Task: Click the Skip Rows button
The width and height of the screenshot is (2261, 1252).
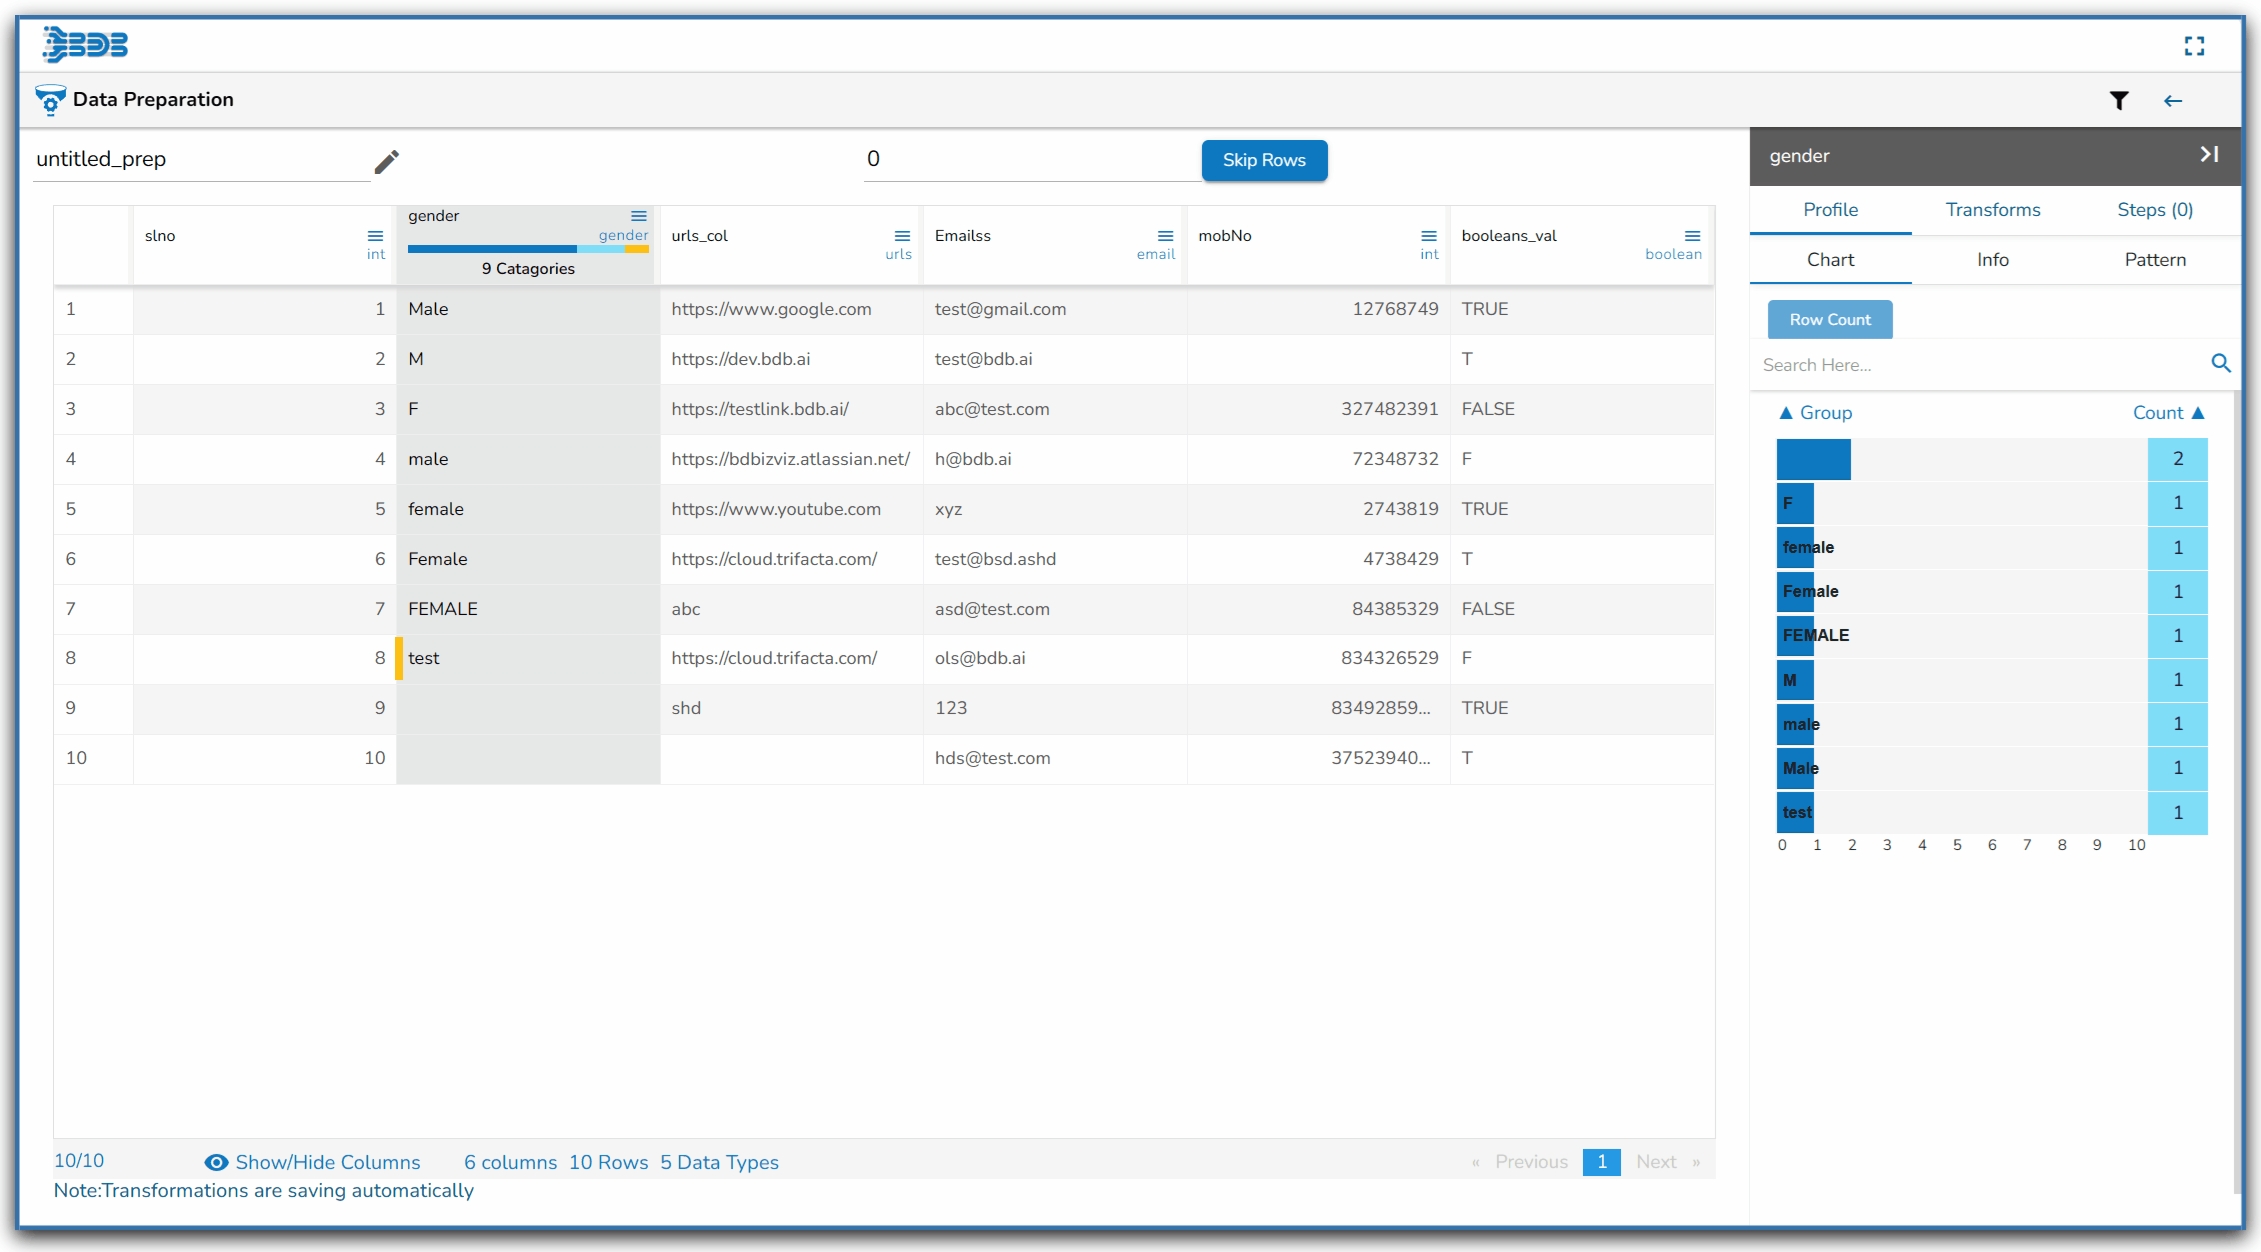Action: 1263,160
